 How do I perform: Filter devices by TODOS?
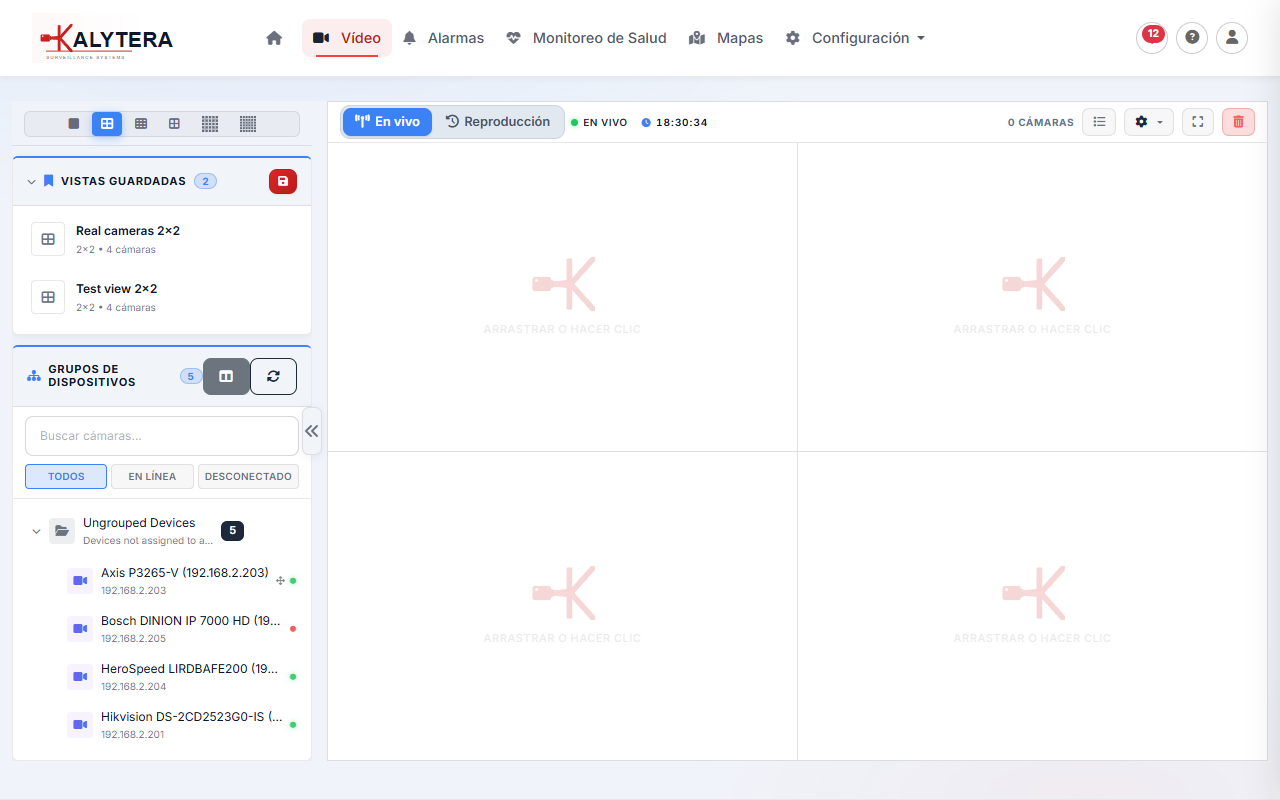pyautogui.click(x=66, y=477)
